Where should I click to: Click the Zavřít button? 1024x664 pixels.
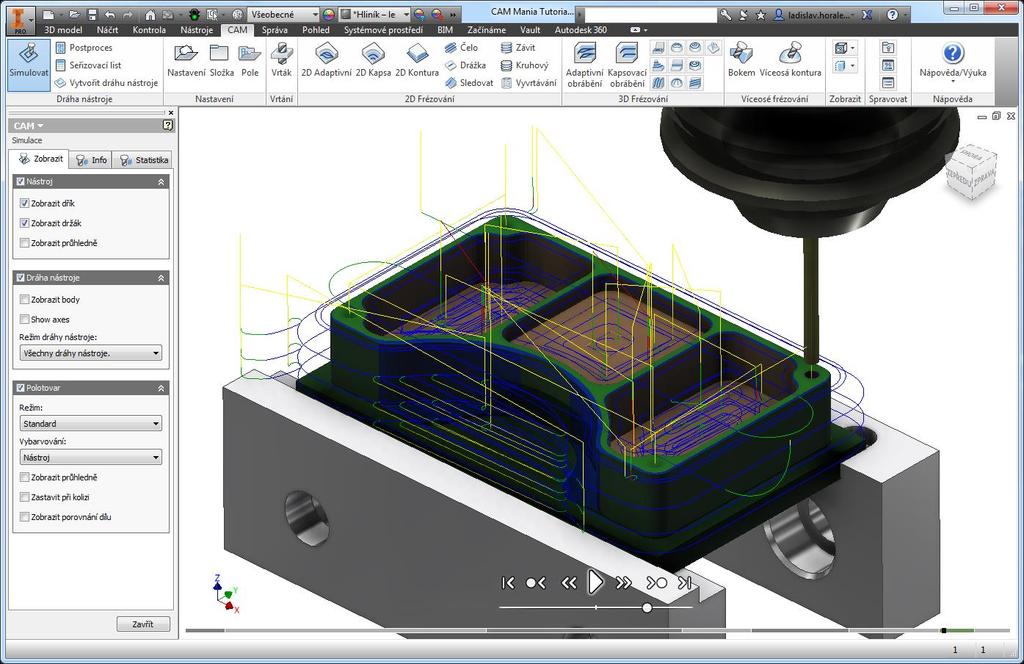143,624
